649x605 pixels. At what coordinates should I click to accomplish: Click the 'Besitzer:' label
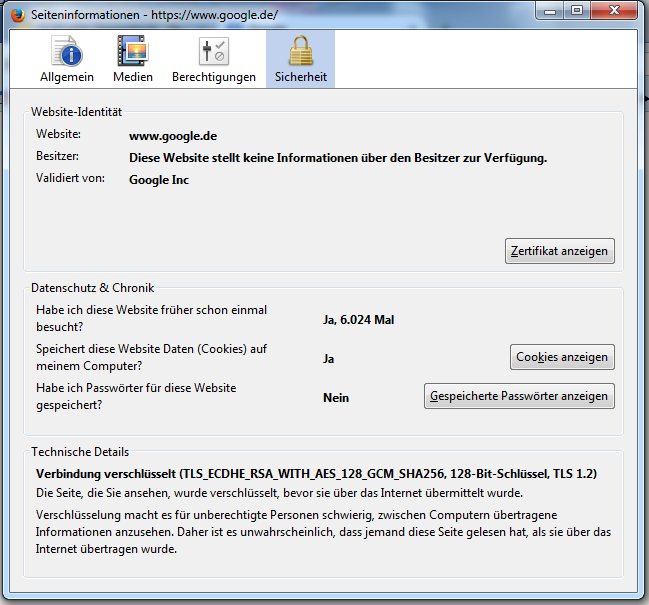pyautogui.click(x=57, y=156)
